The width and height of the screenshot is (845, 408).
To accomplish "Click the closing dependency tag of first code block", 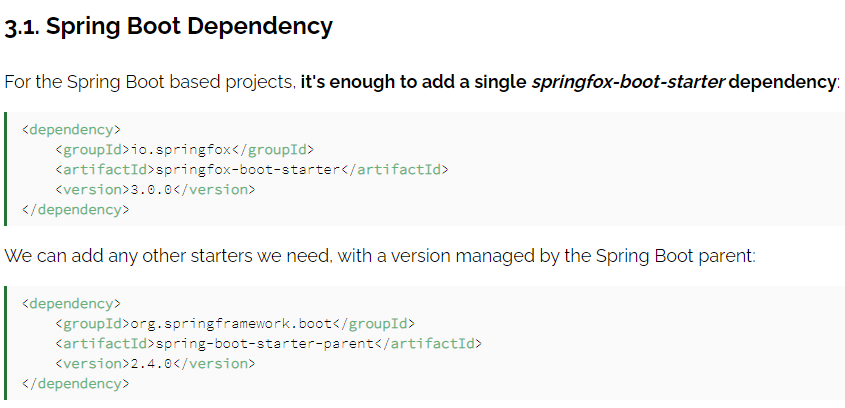I will pyautogui.click(x=75, y=209).
